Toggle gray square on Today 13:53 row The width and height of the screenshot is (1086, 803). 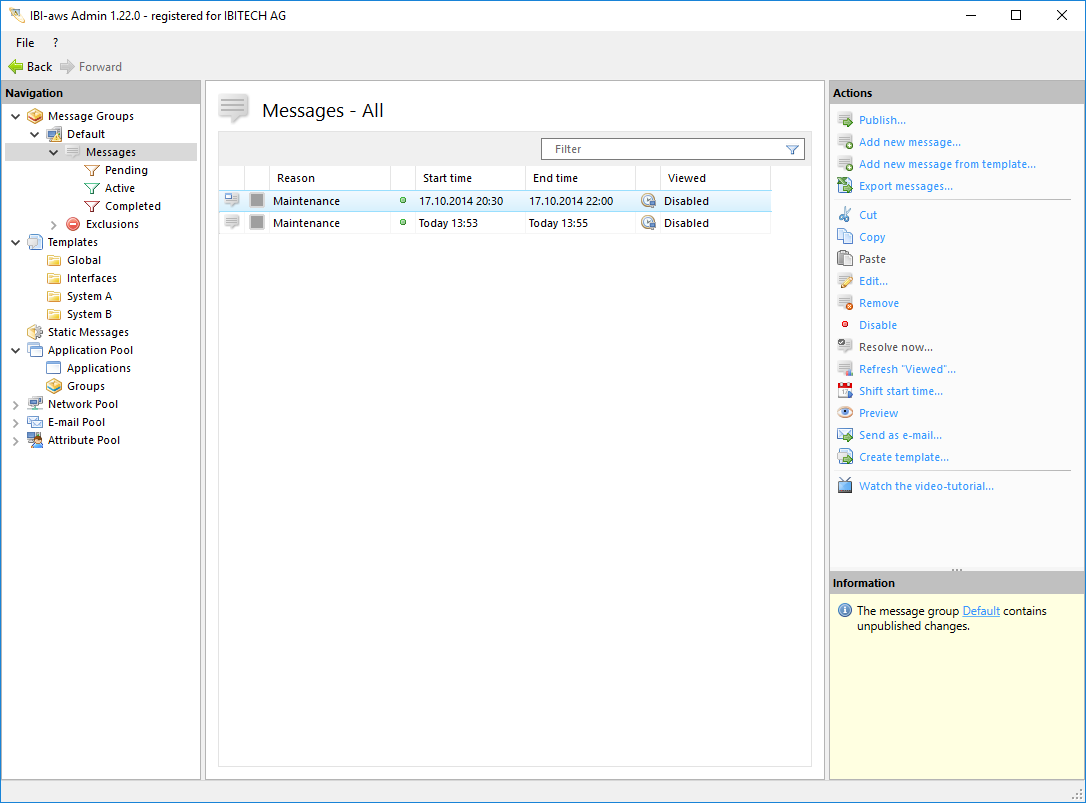(x=257, y=223)
